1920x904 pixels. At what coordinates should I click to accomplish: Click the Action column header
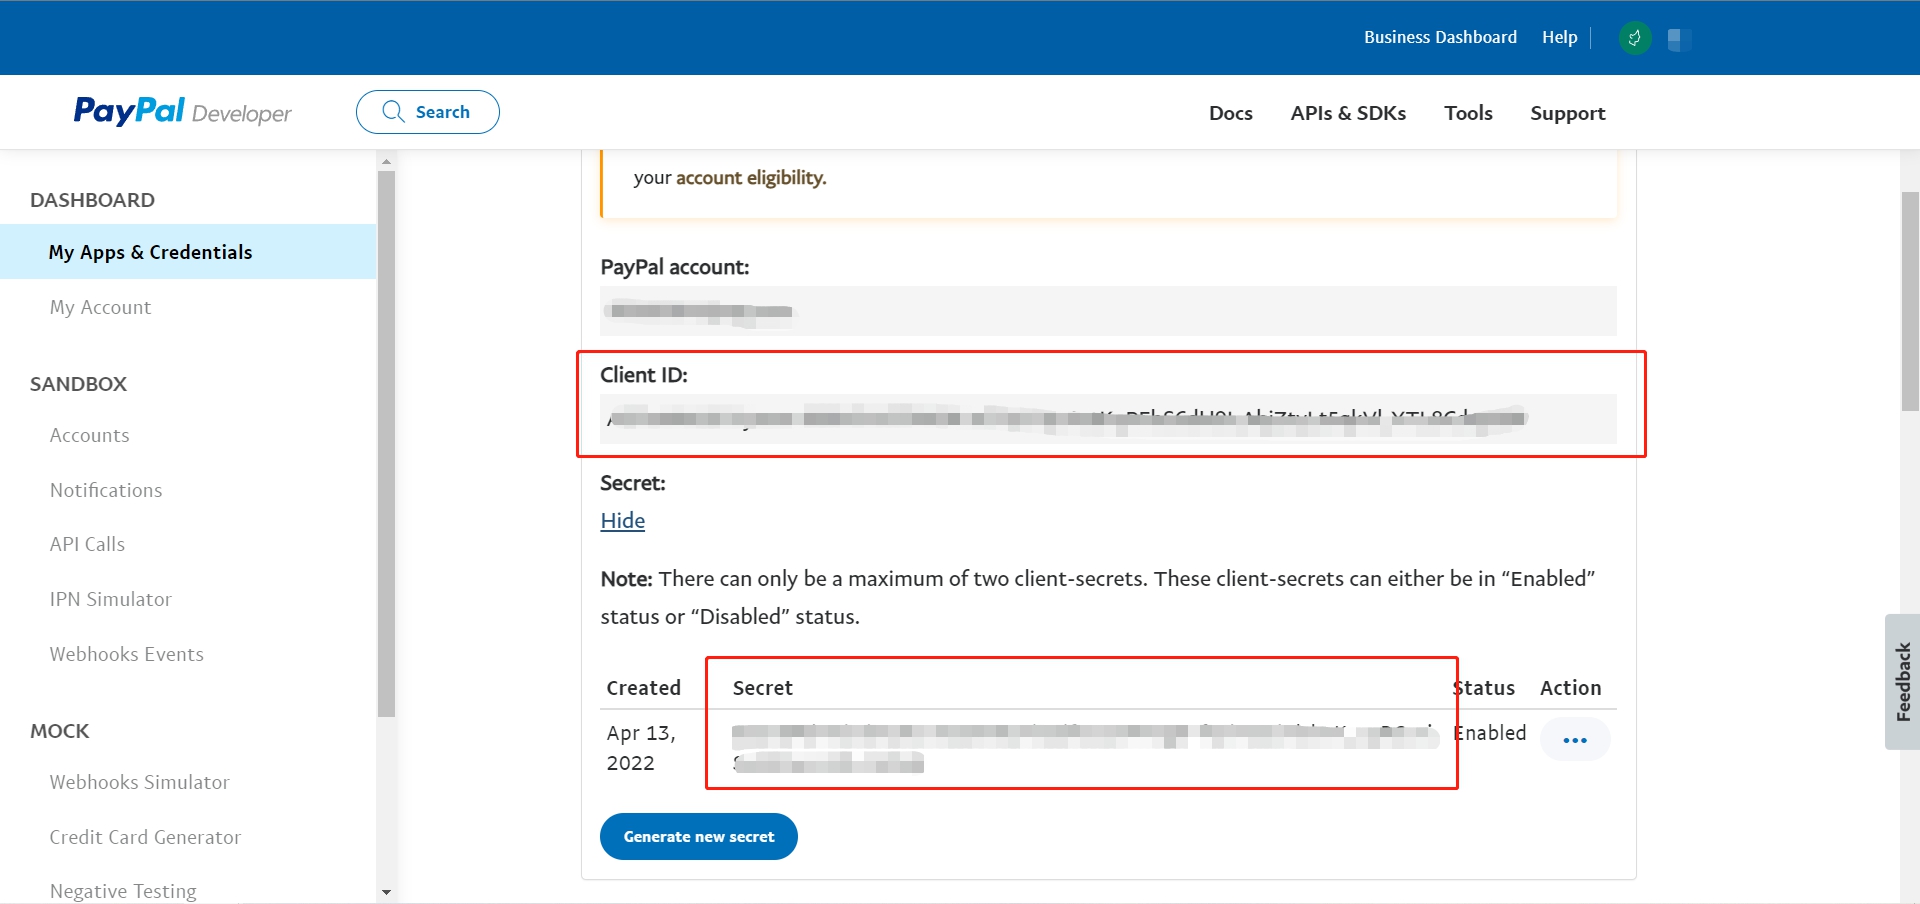pos(1570,688)
